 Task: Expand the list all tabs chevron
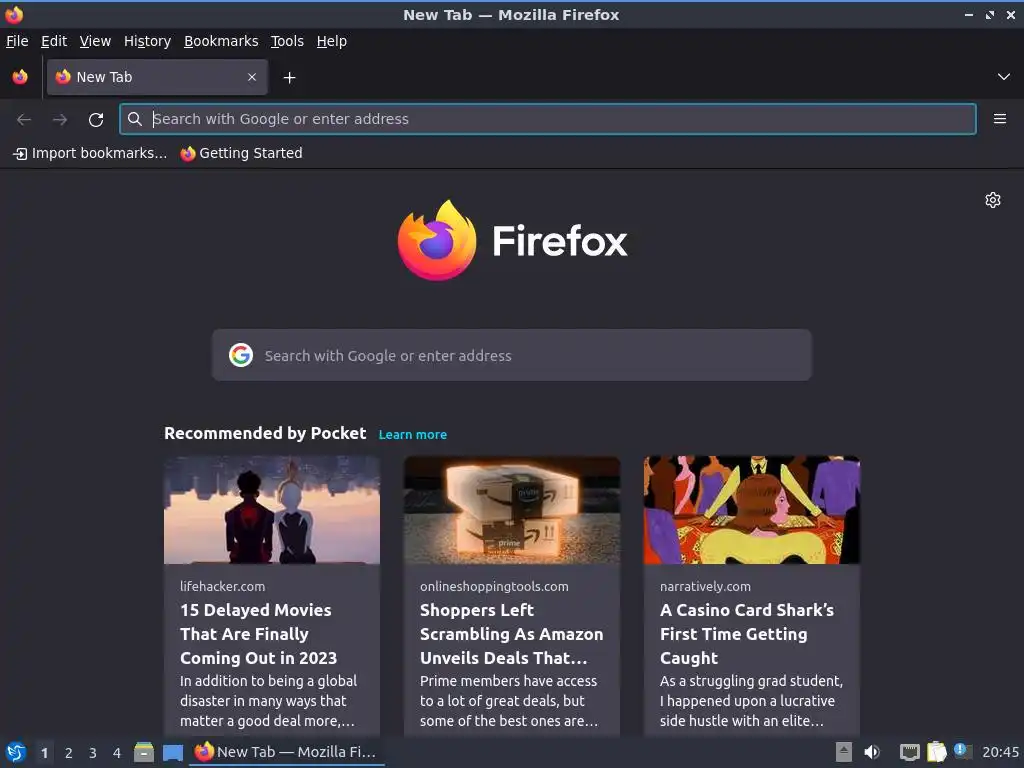pyautogui.click(x=1004, y=77)
